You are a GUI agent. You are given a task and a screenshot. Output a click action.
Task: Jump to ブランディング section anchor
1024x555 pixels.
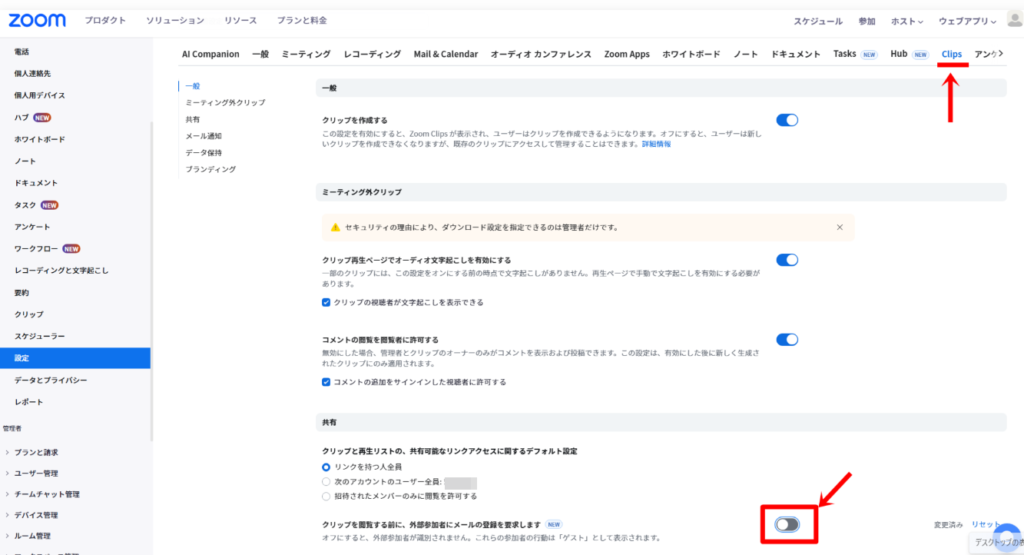[x=211, y=169]
